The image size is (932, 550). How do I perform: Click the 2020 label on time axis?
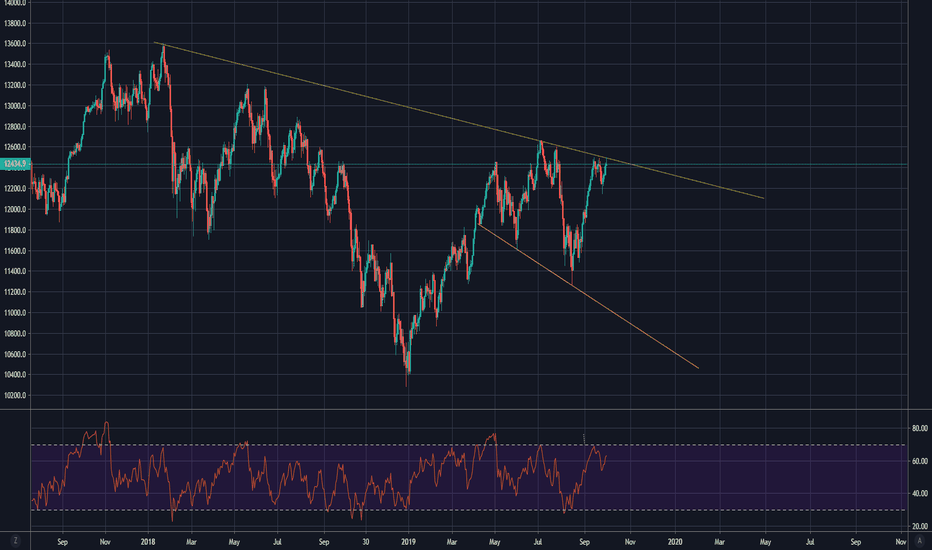675,542
